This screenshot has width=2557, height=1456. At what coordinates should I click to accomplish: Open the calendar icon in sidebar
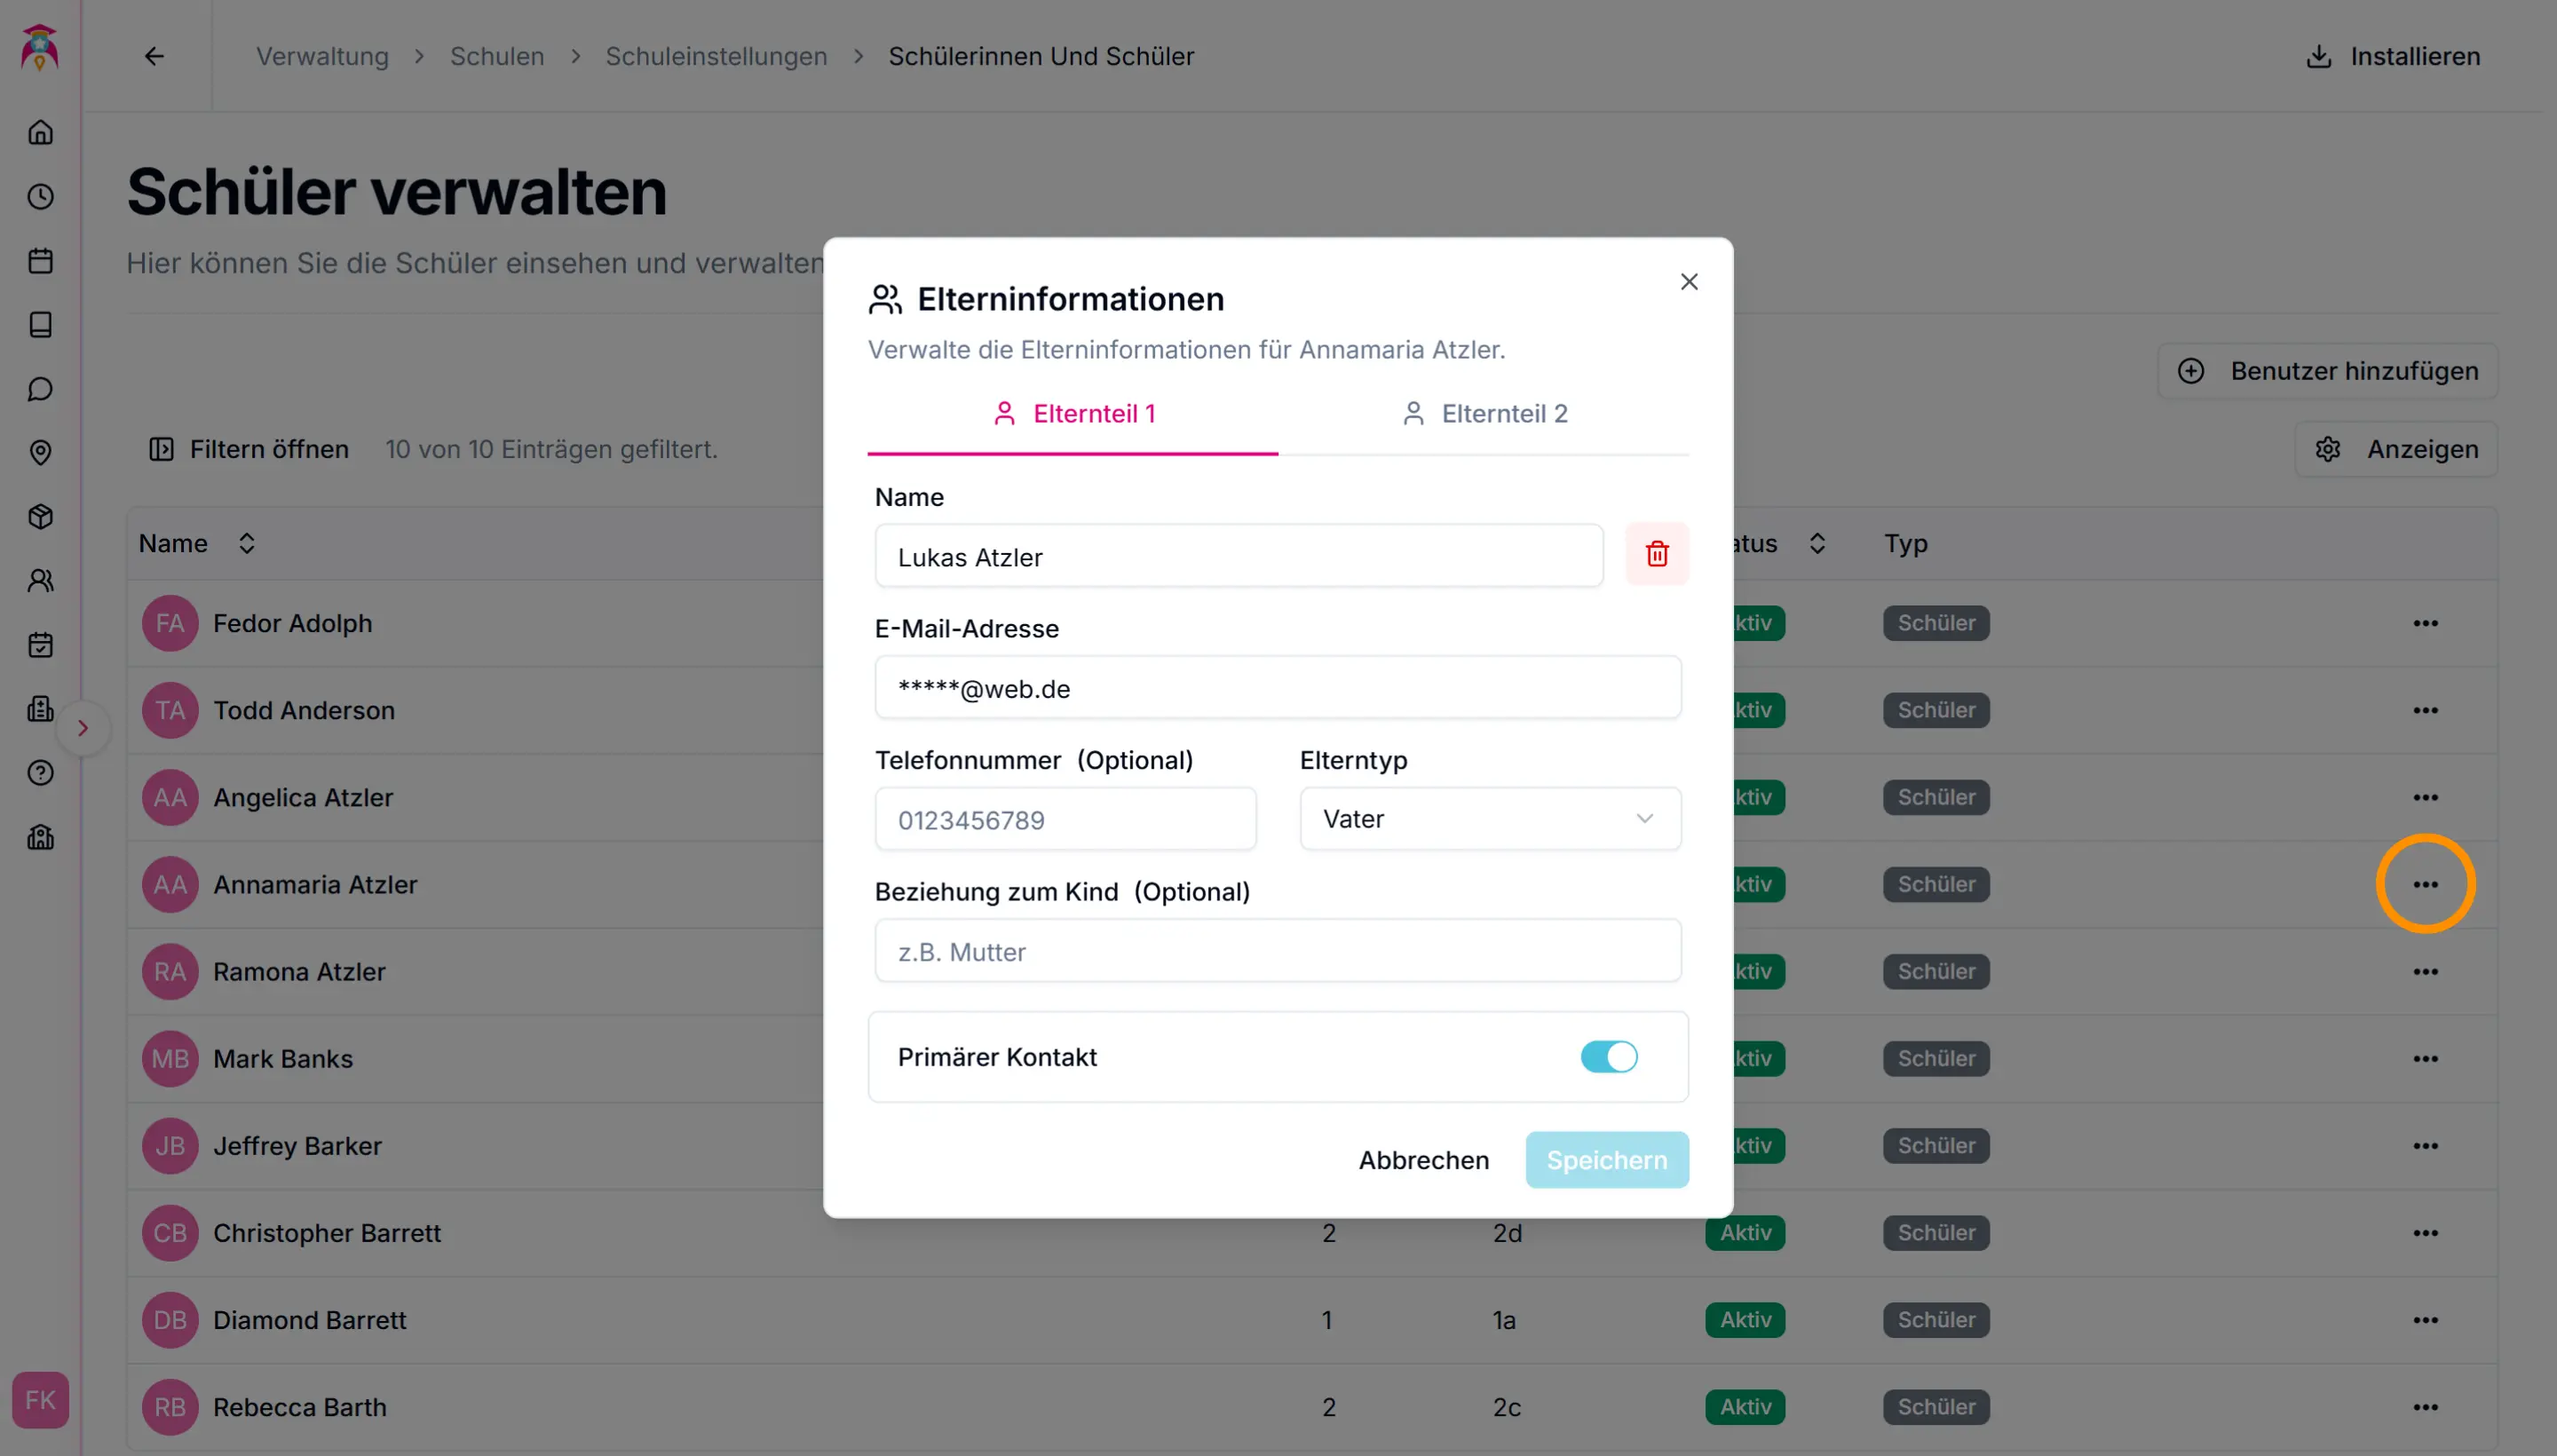tap(40, 261)
